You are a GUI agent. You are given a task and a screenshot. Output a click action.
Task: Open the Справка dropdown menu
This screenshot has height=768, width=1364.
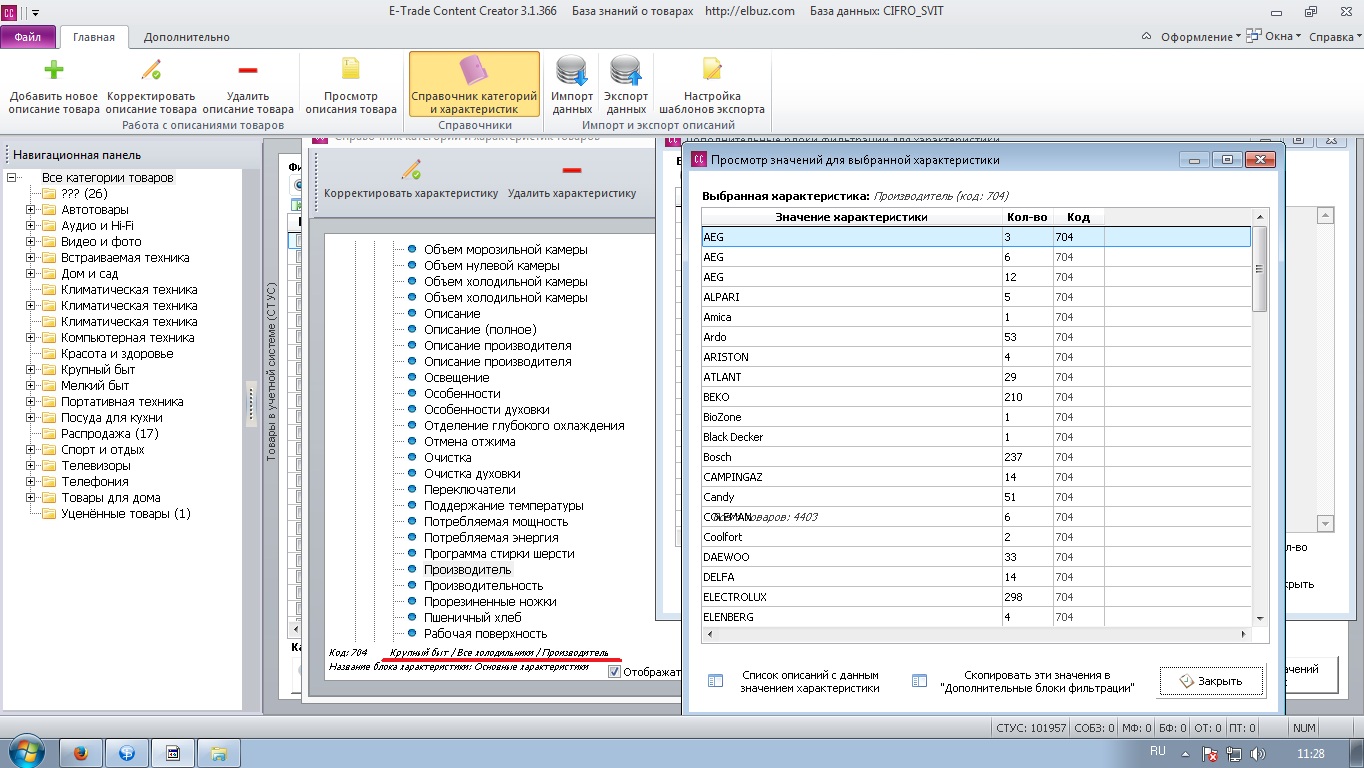1335,37
